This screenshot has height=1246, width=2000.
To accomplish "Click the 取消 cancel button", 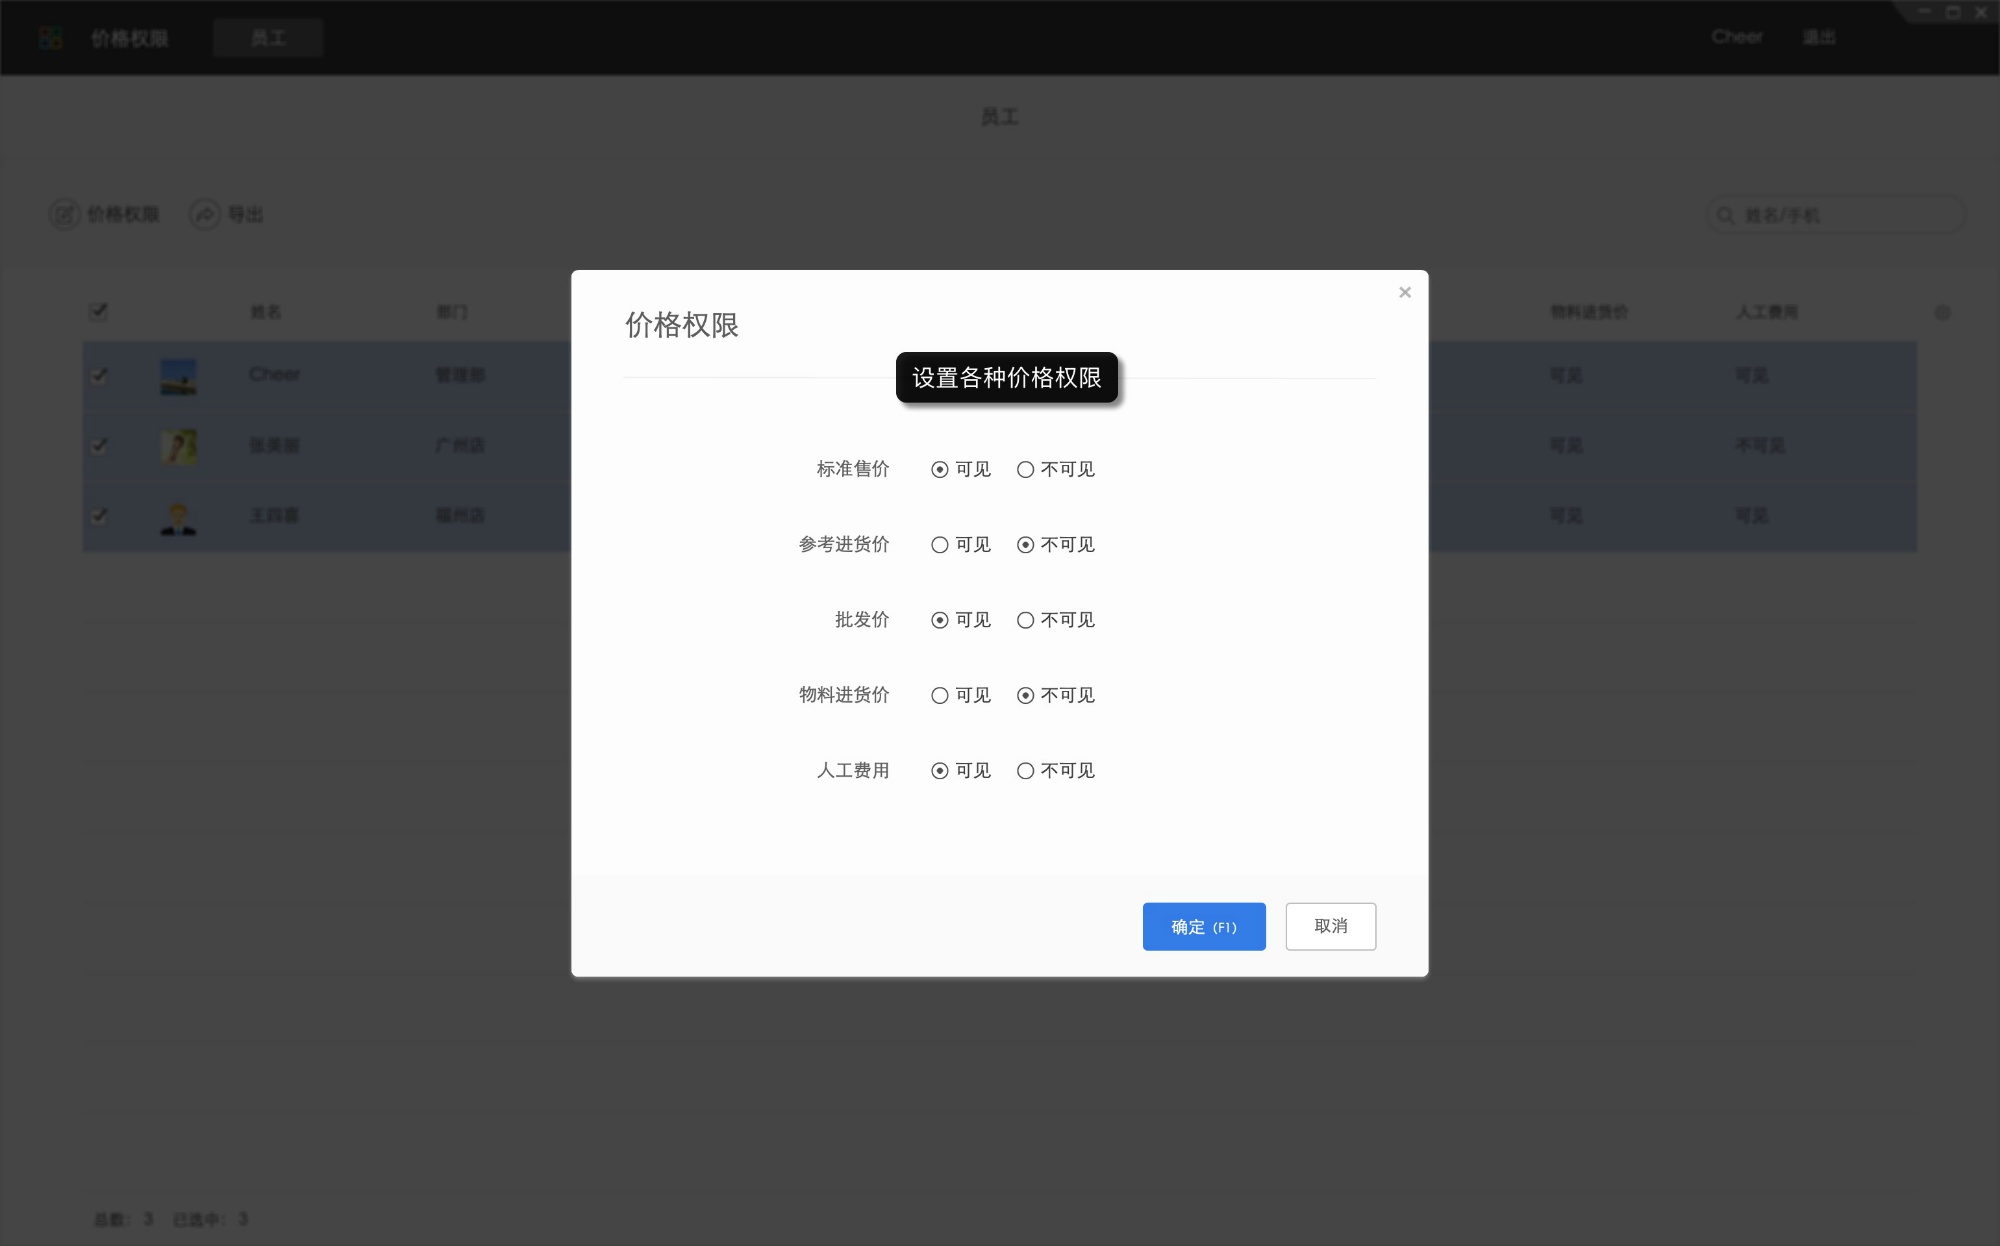I will (1330, 927).
